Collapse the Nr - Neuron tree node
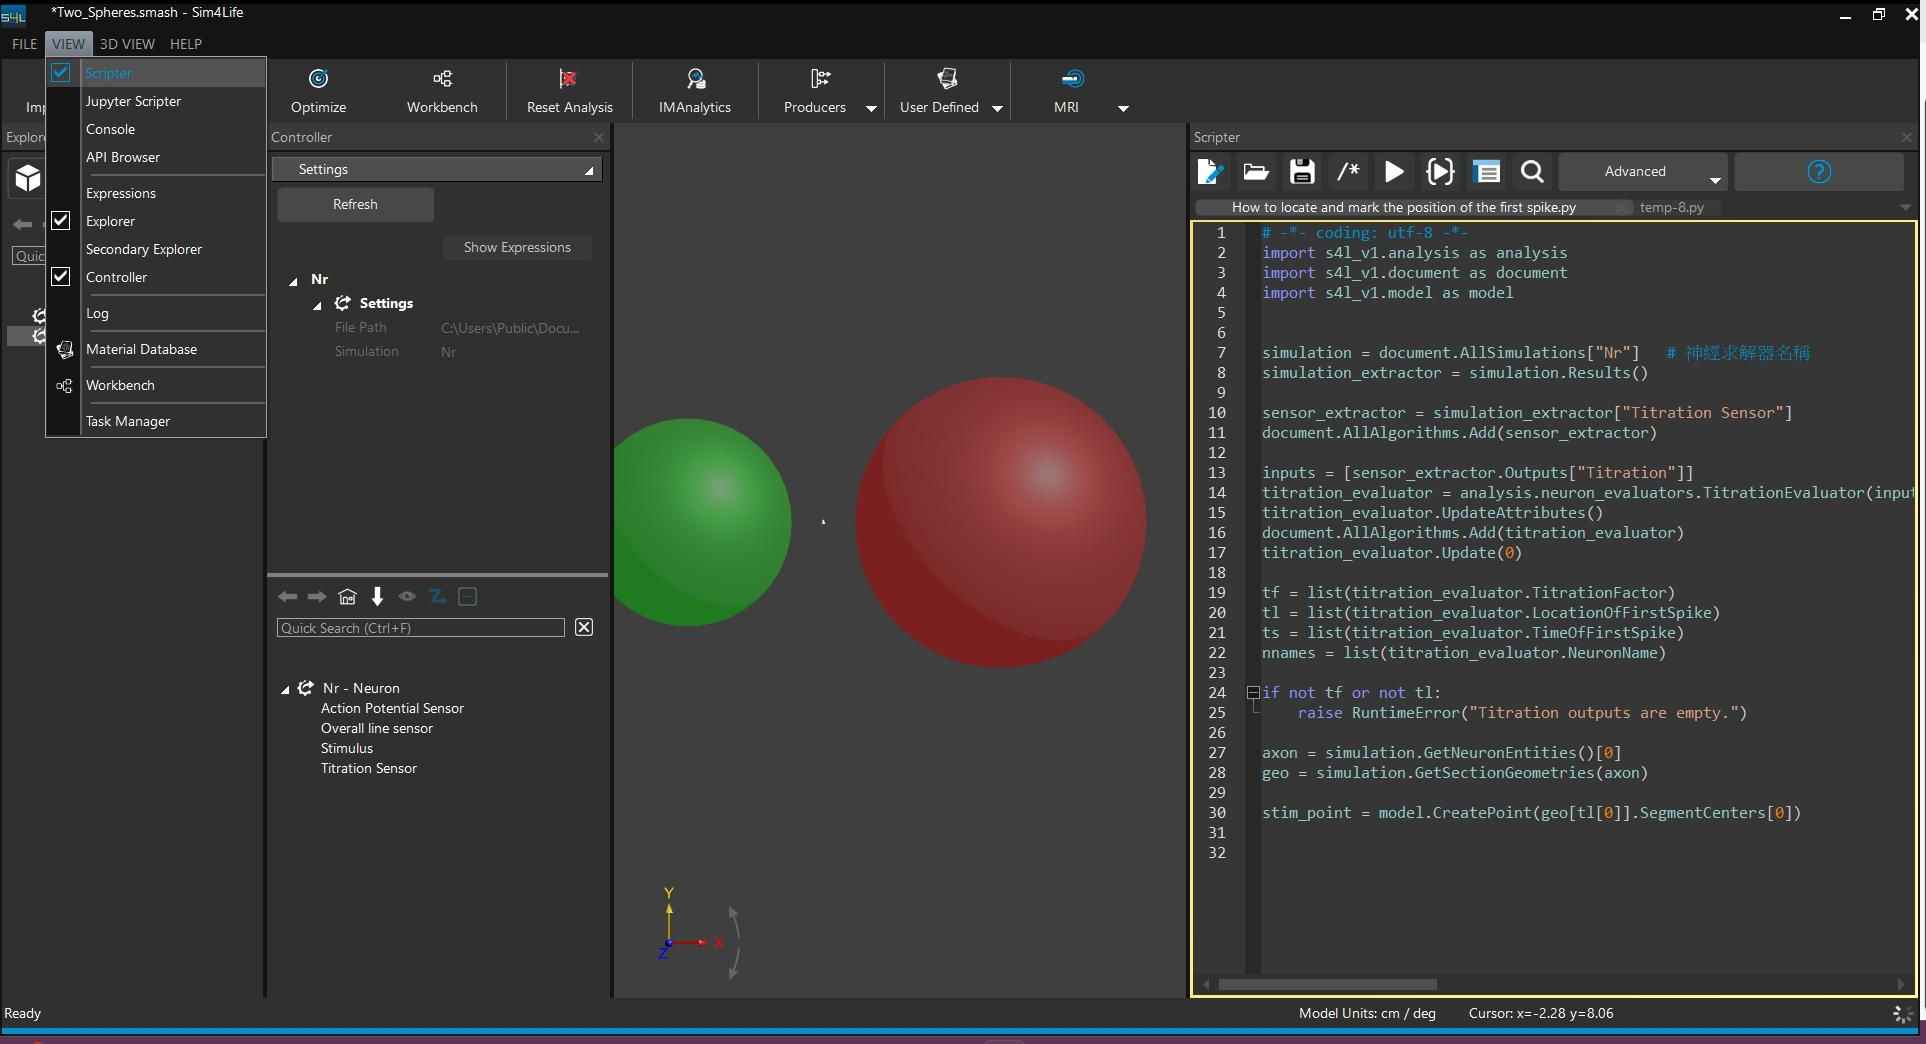The height and width of the screenshot is (1044, 1926). point(285,689)
